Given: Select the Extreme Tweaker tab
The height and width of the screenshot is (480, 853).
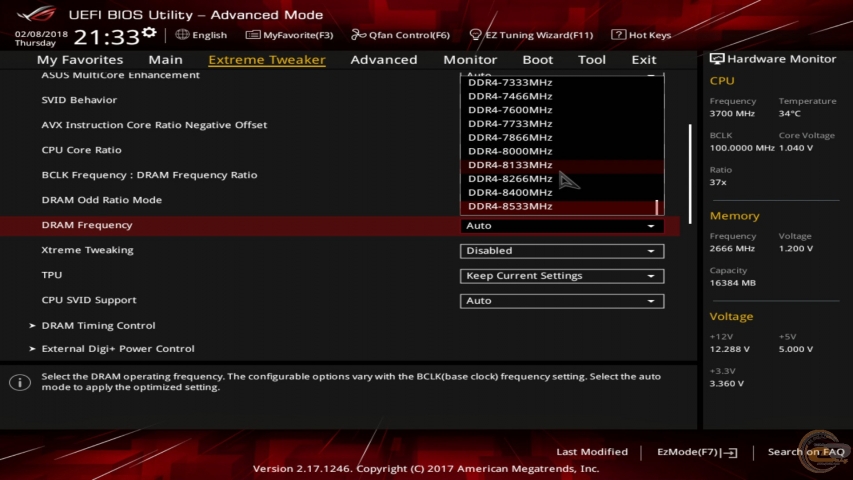Looking at the screenshot, I should [x=267, y=59].
